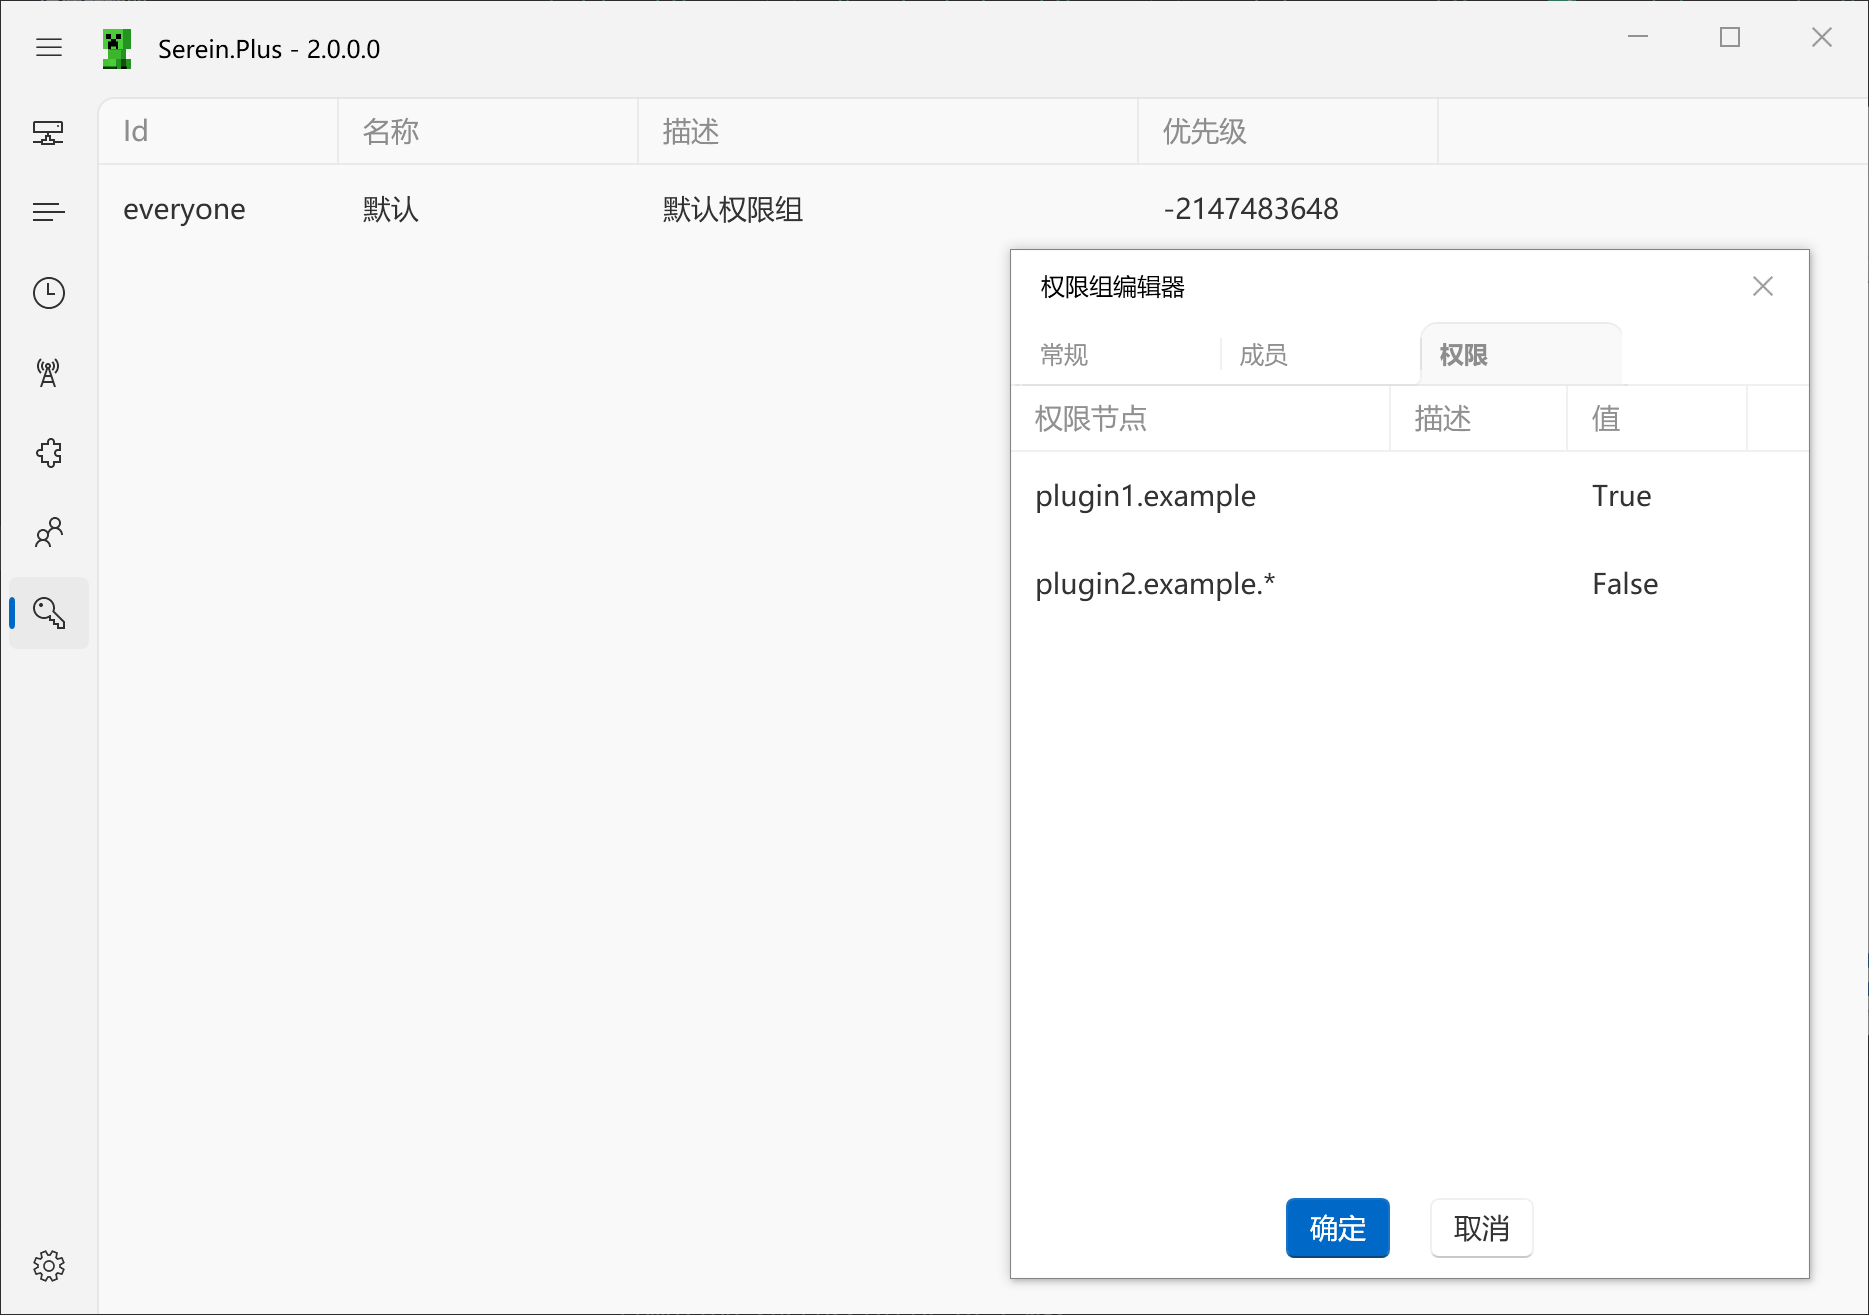
Task: Click the main table 描述 column header
Action: pos(888,131)
